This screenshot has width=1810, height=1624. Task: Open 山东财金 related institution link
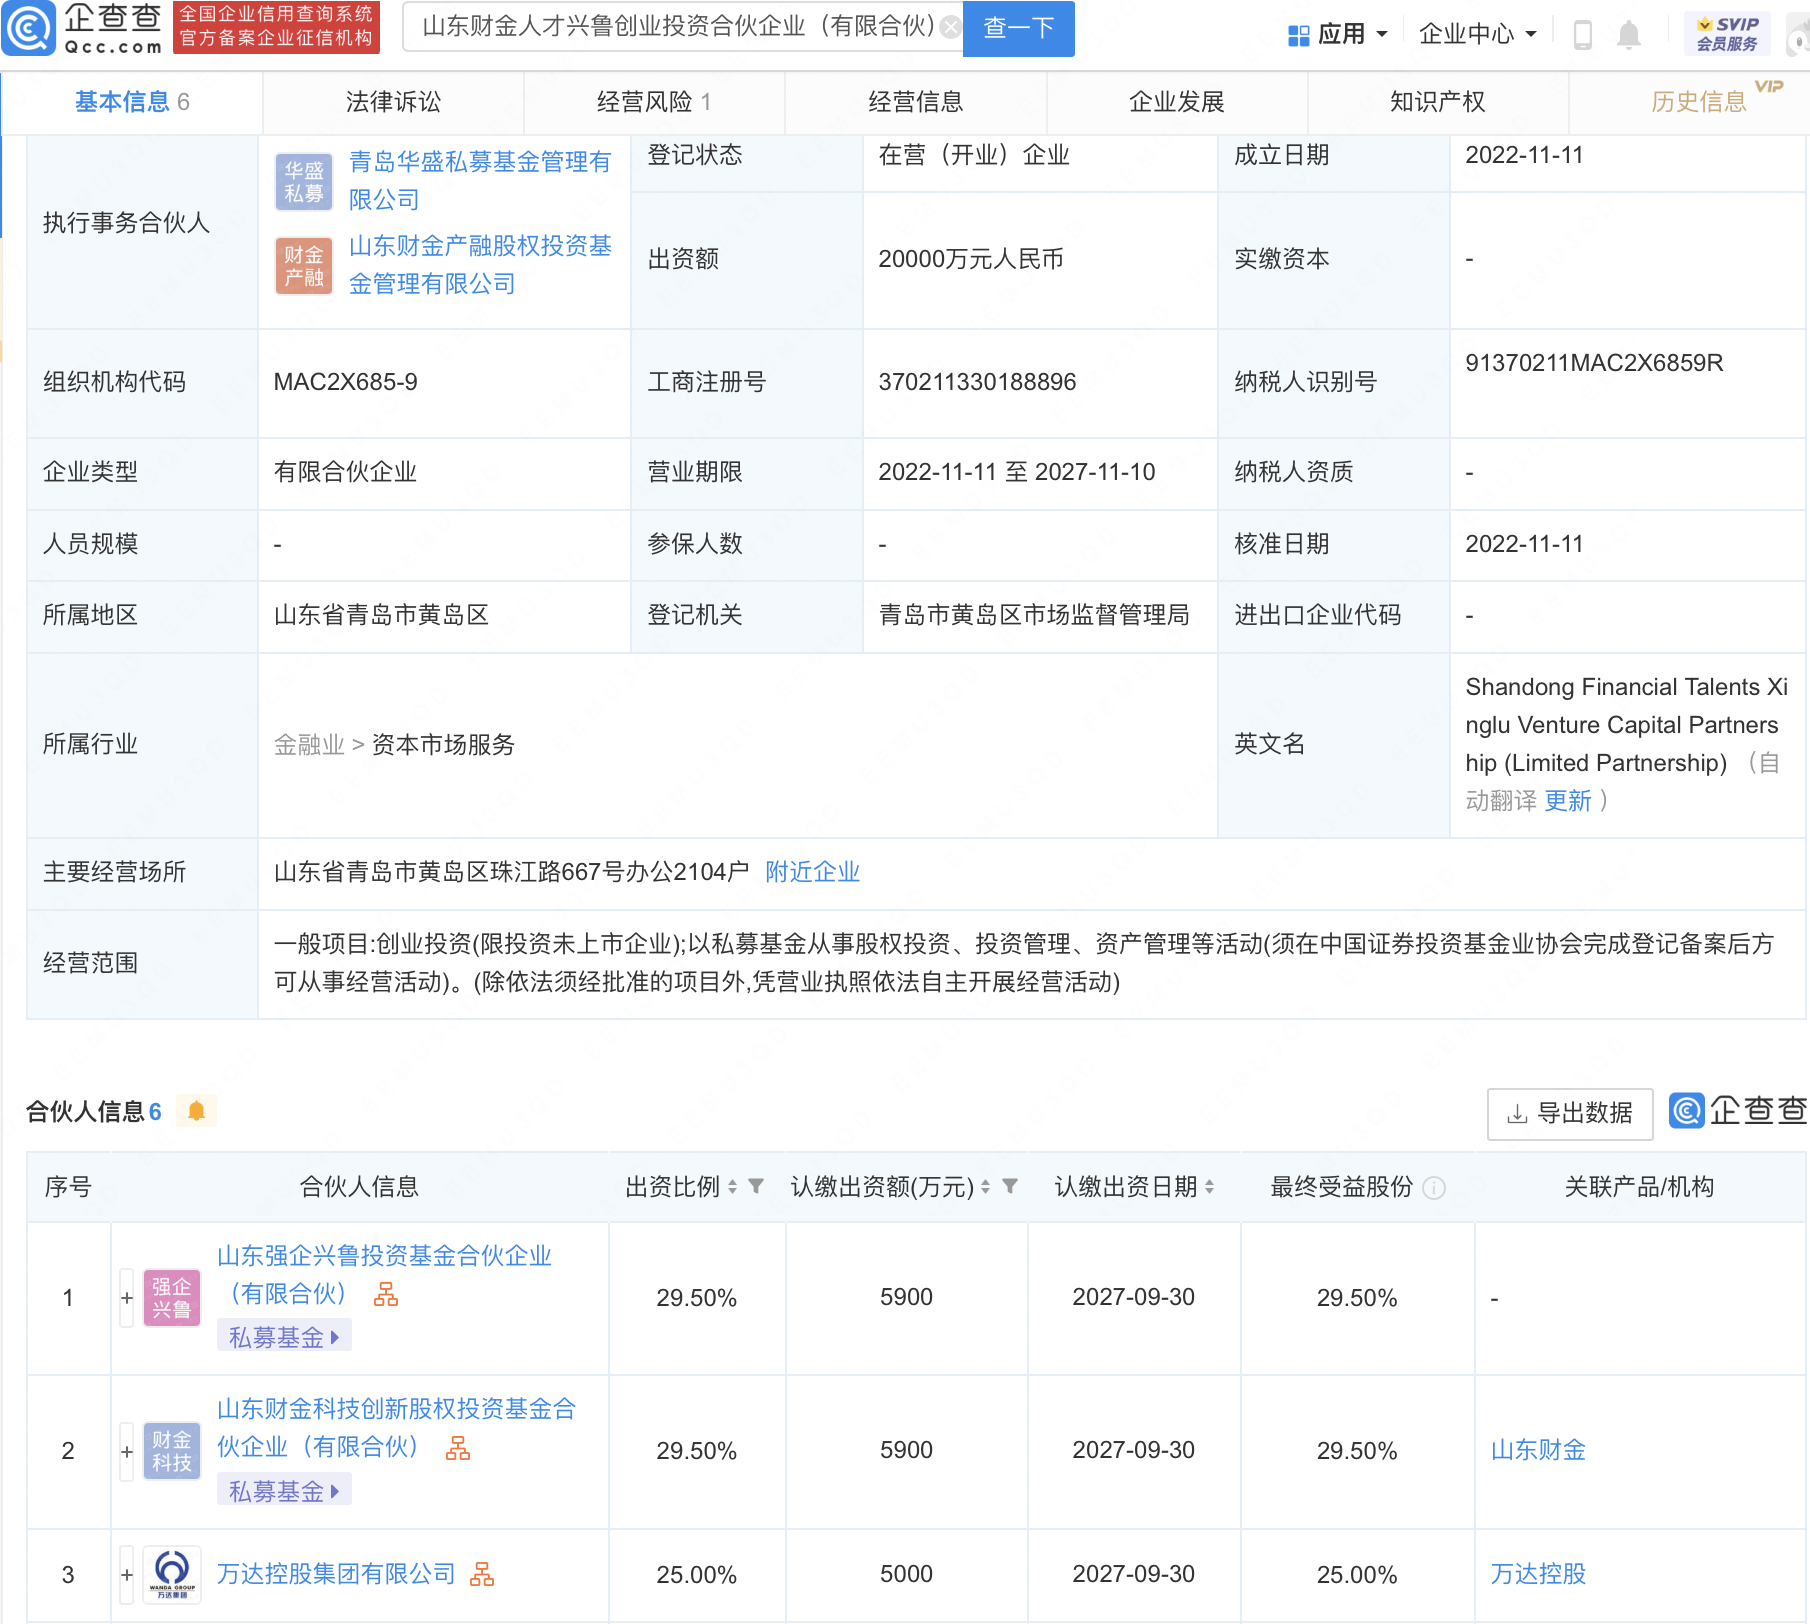pyautogui.click(x=1538, y=1450)
